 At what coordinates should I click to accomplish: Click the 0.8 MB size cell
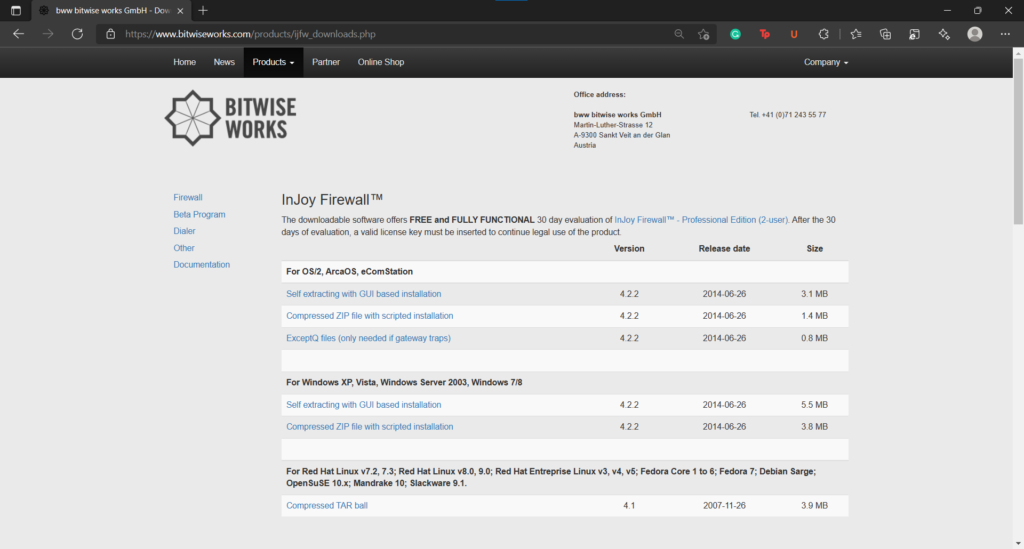[x=814, y=338]
